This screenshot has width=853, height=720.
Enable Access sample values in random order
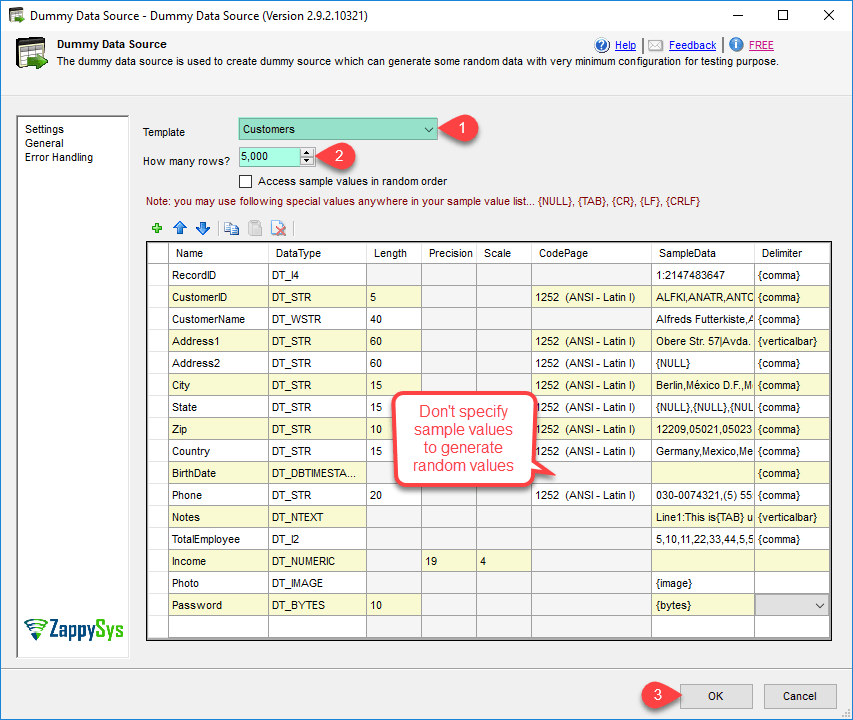coord(245,181)
